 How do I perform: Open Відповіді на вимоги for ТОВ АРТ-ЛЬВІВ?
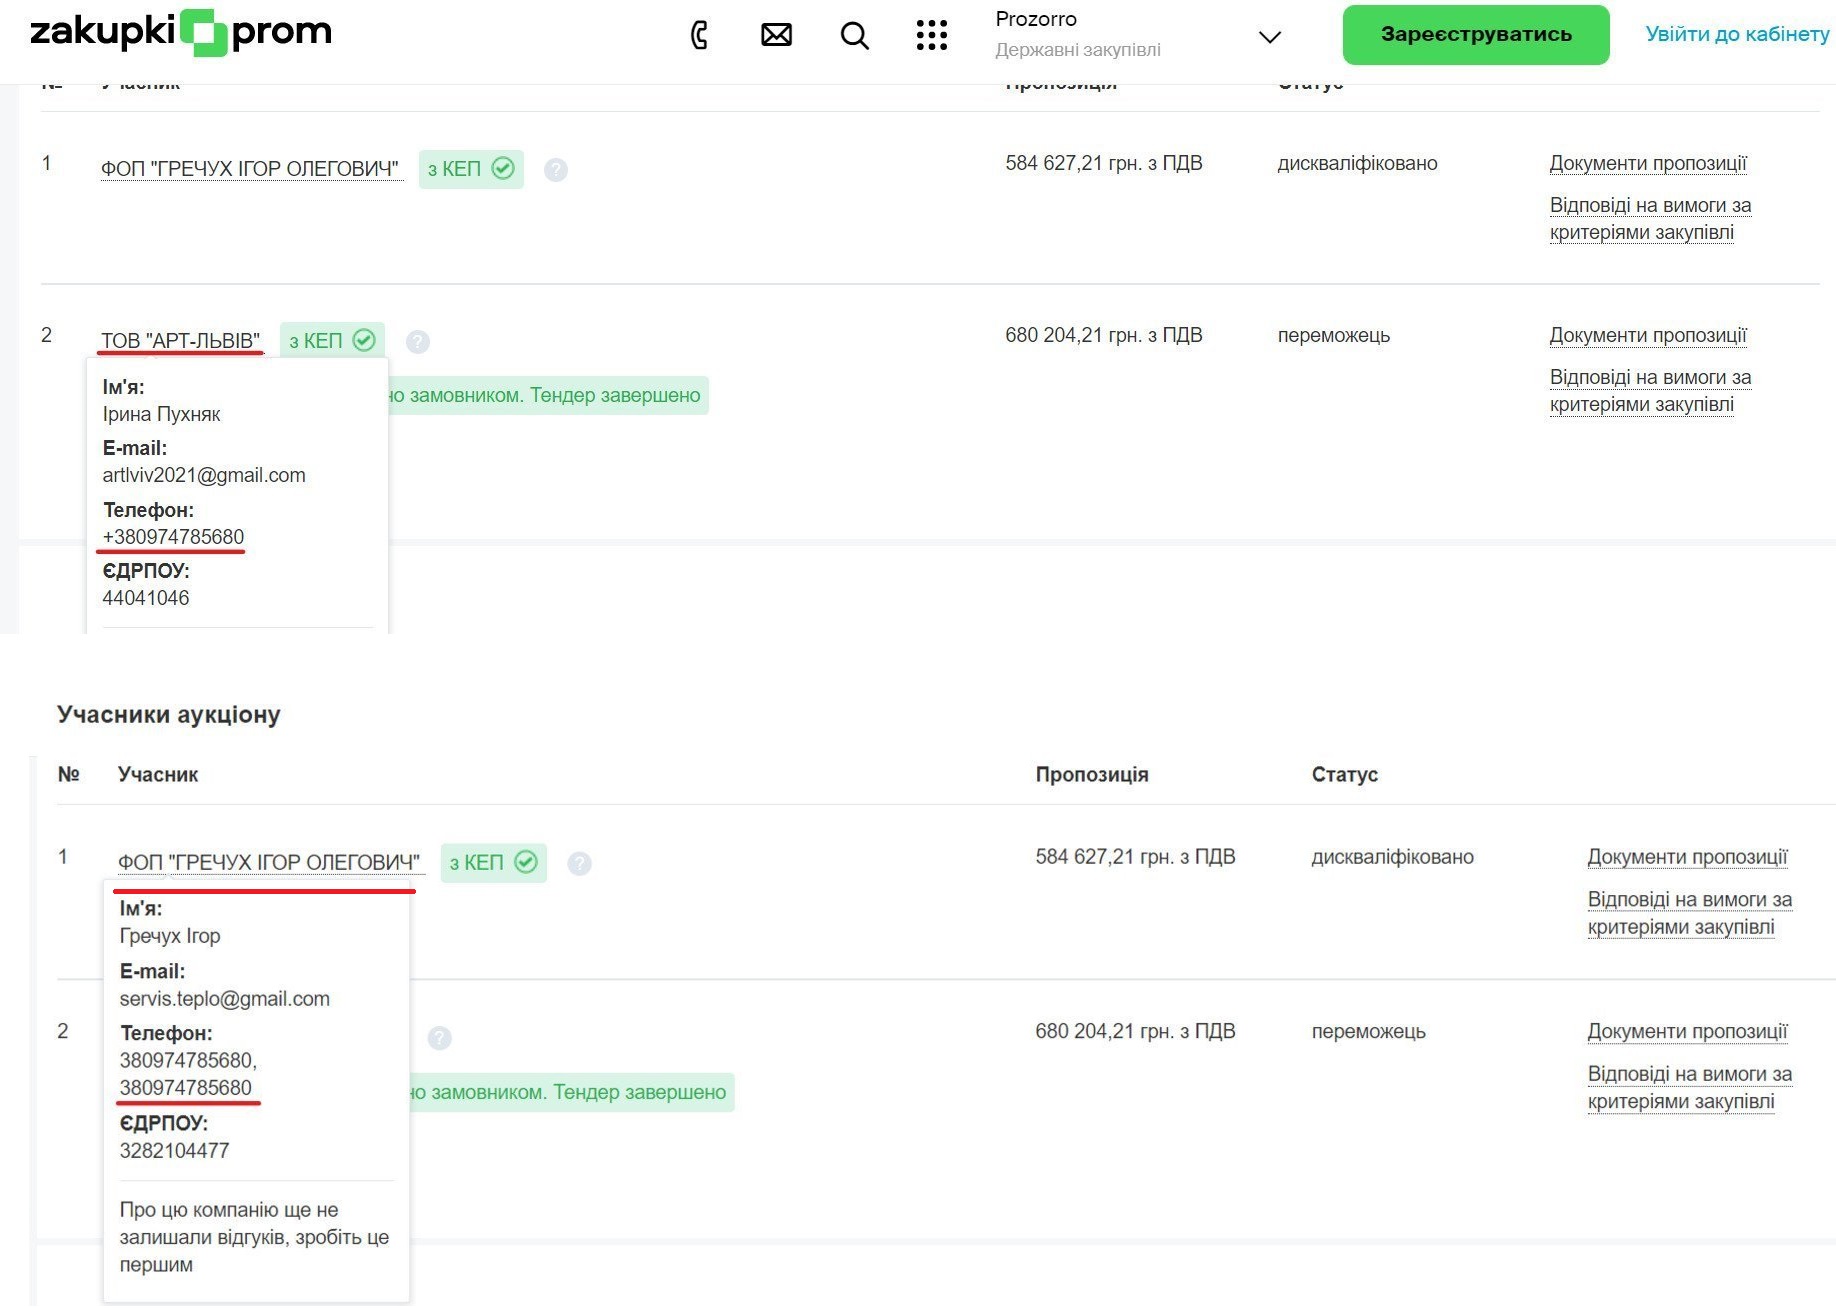click(1649, 391)
